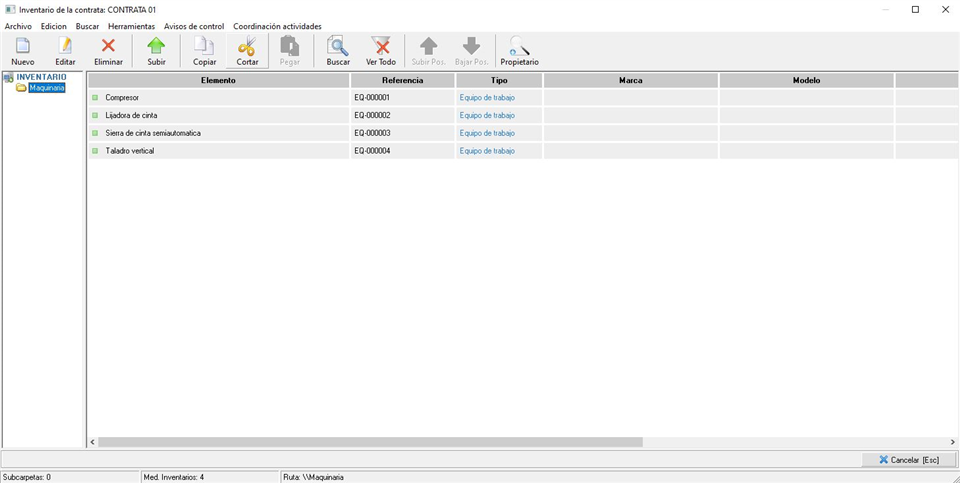
Task: Open Coordinación actividades menu
Action: [277, 26]
